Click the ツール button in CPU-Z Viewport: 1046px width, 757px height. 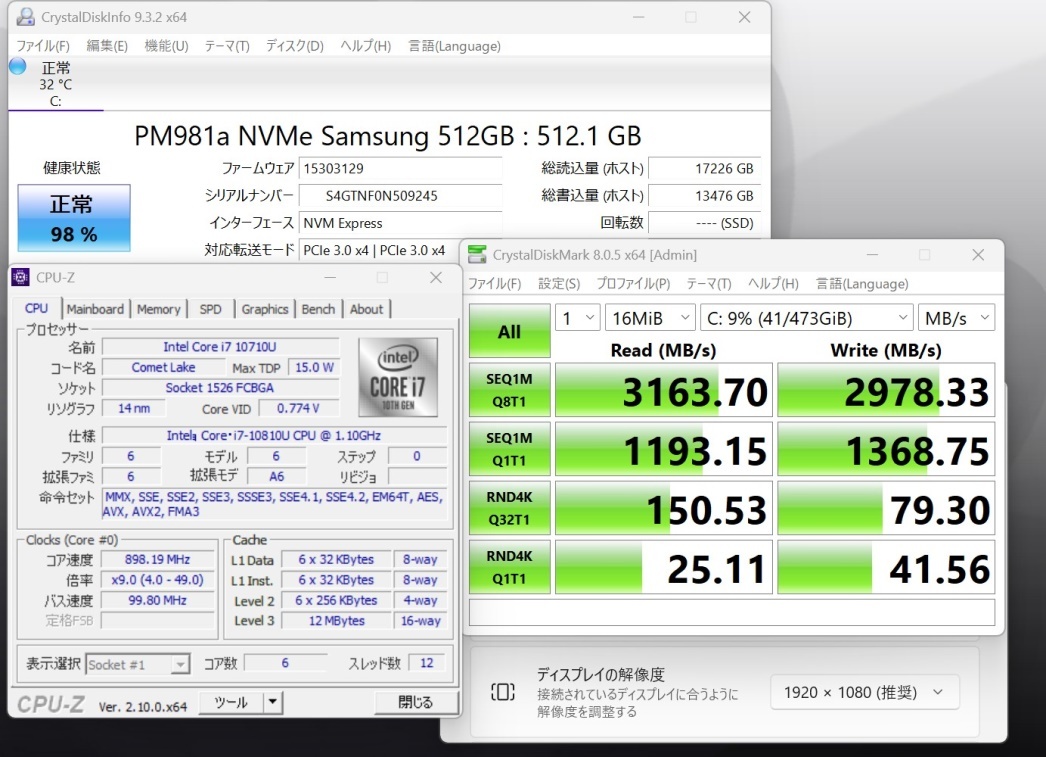(x=231, y=702)
